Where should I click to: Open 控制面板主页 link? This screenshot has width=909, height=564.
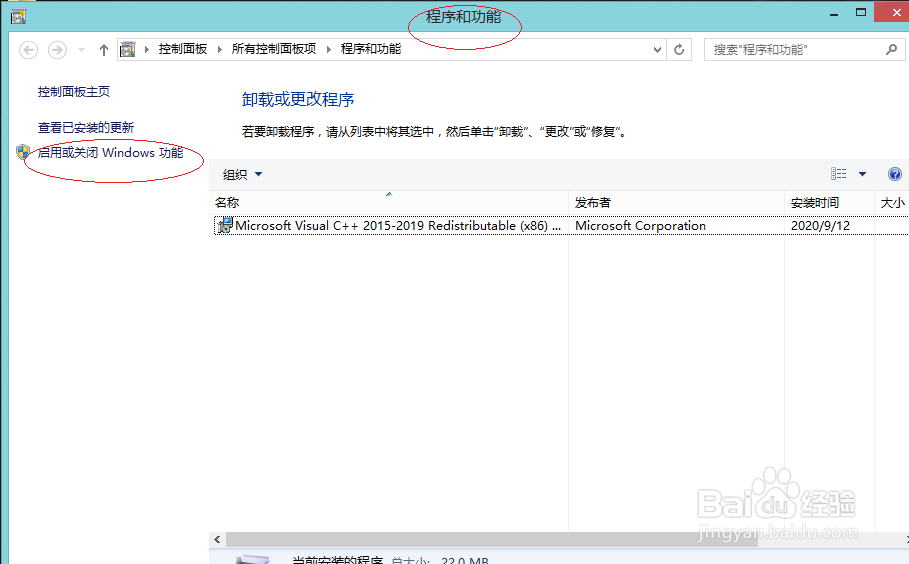[74, 92]
